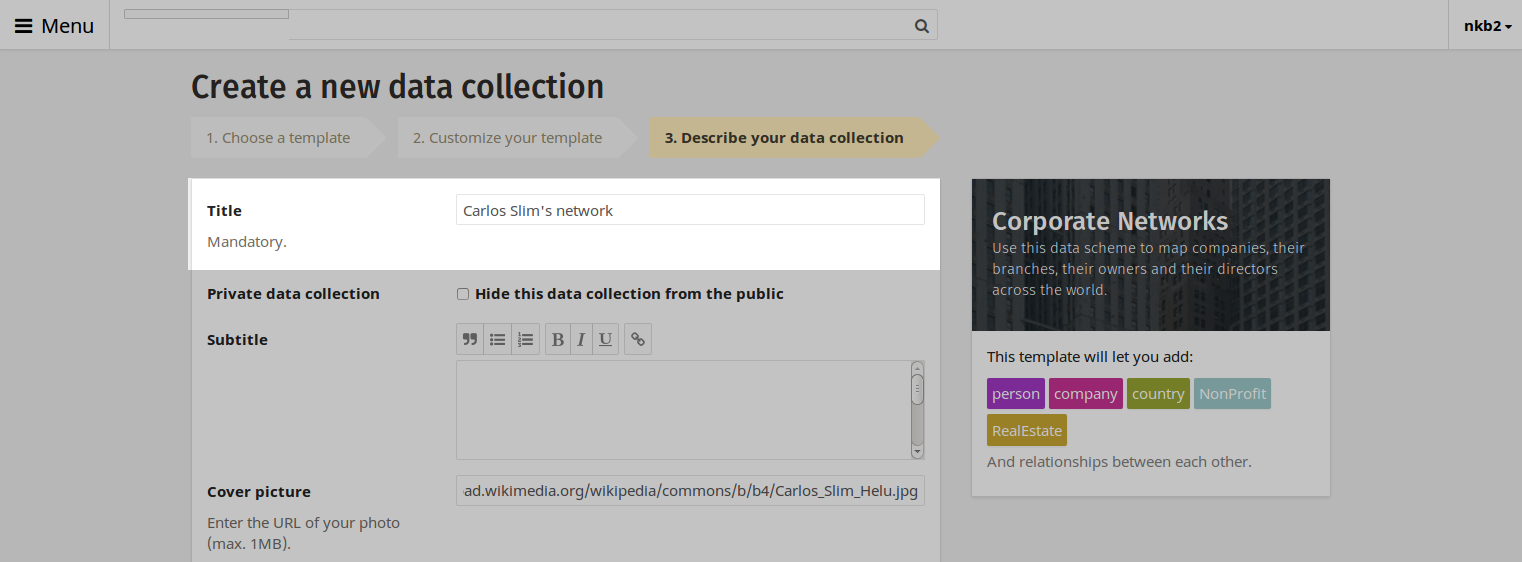The height and width of the screenshot is (562, 1522).
Task: Toggle bold formatting in Subtitle editor
Action: pyautogui.click(x=558, y=340)
